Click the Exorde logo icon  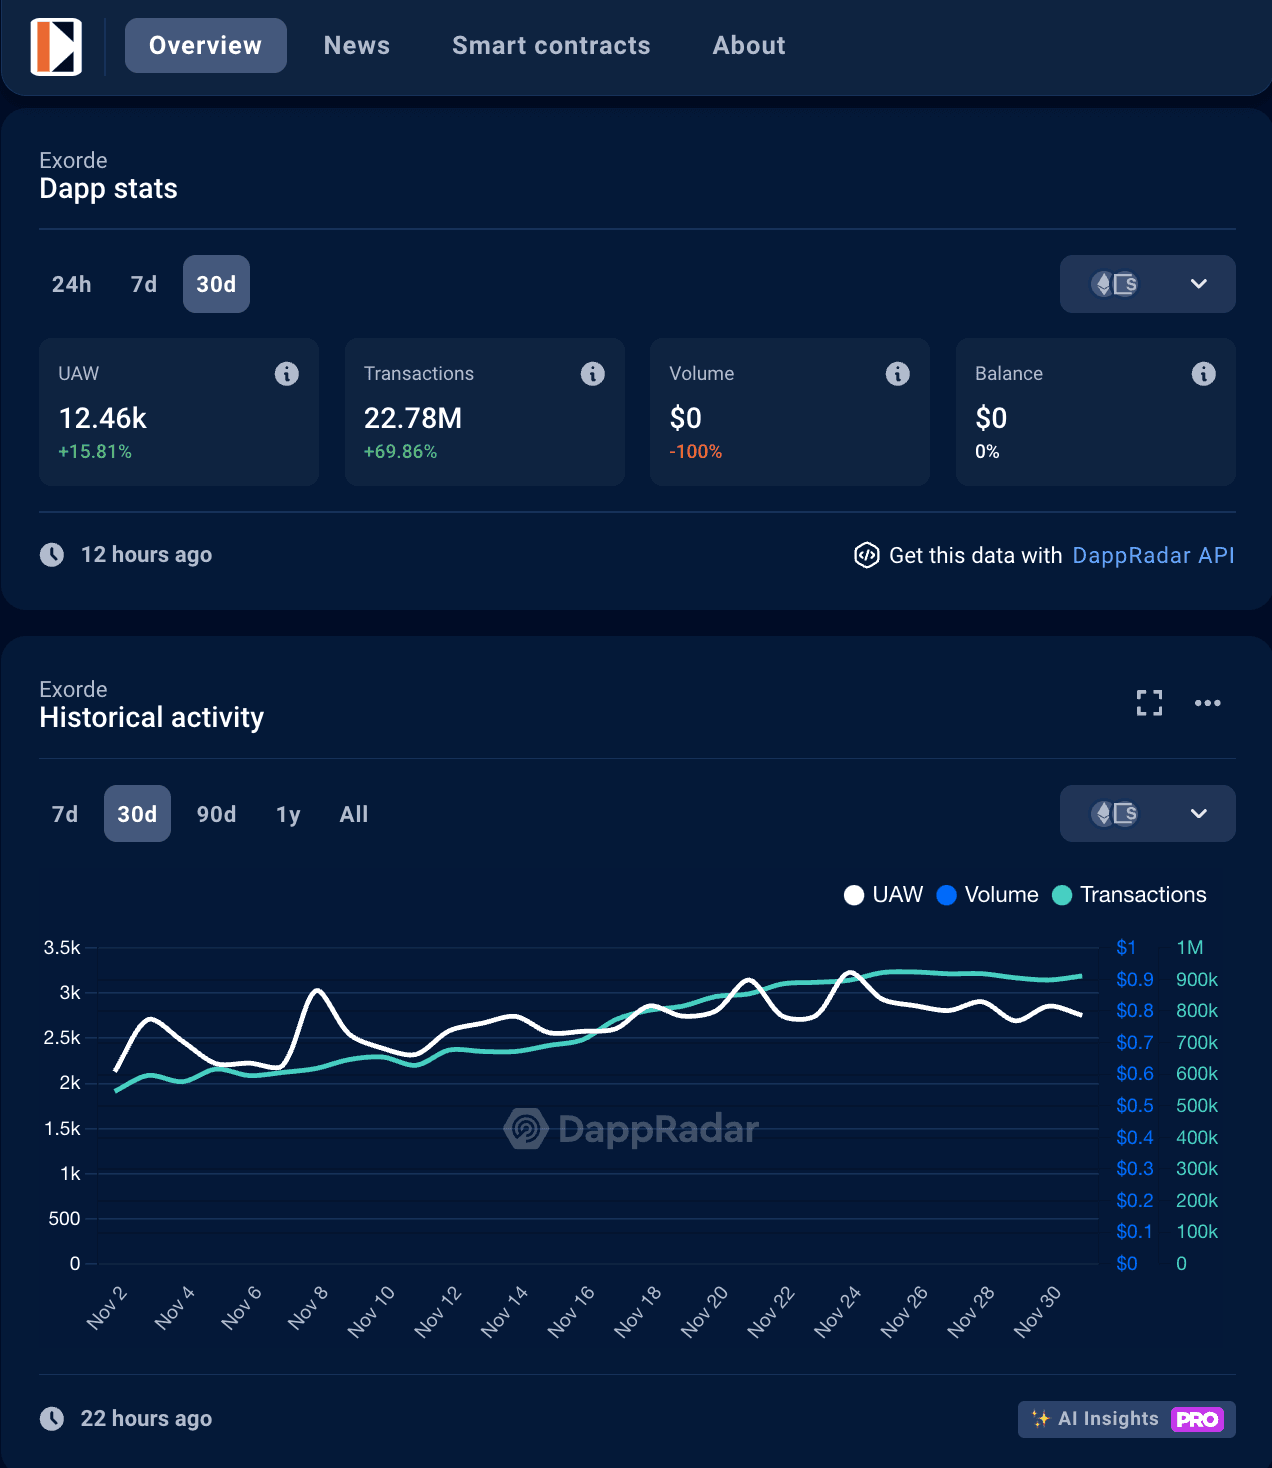point(56,46)
